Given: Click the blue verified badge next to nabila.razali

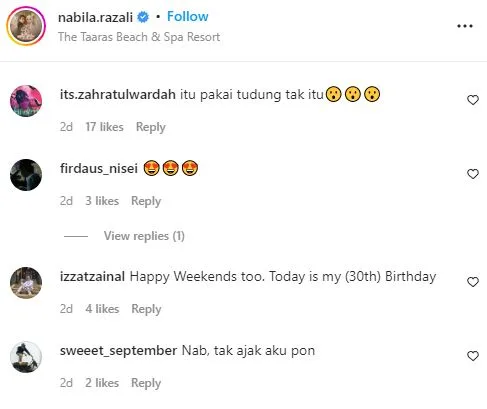Looking at the screenshot, I should [143, 17].
